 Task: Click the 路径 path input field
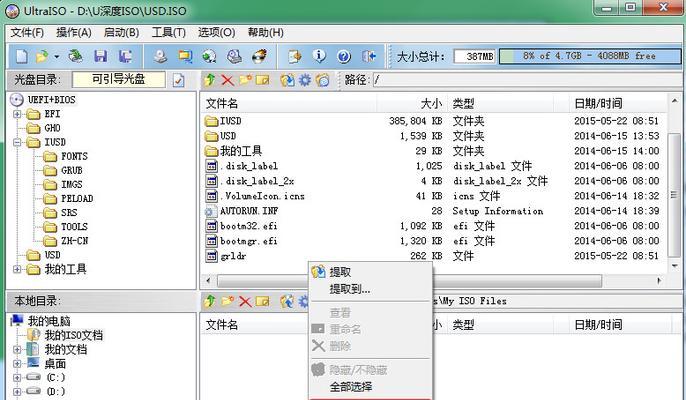pyautogui.click(x=526, y=80)
